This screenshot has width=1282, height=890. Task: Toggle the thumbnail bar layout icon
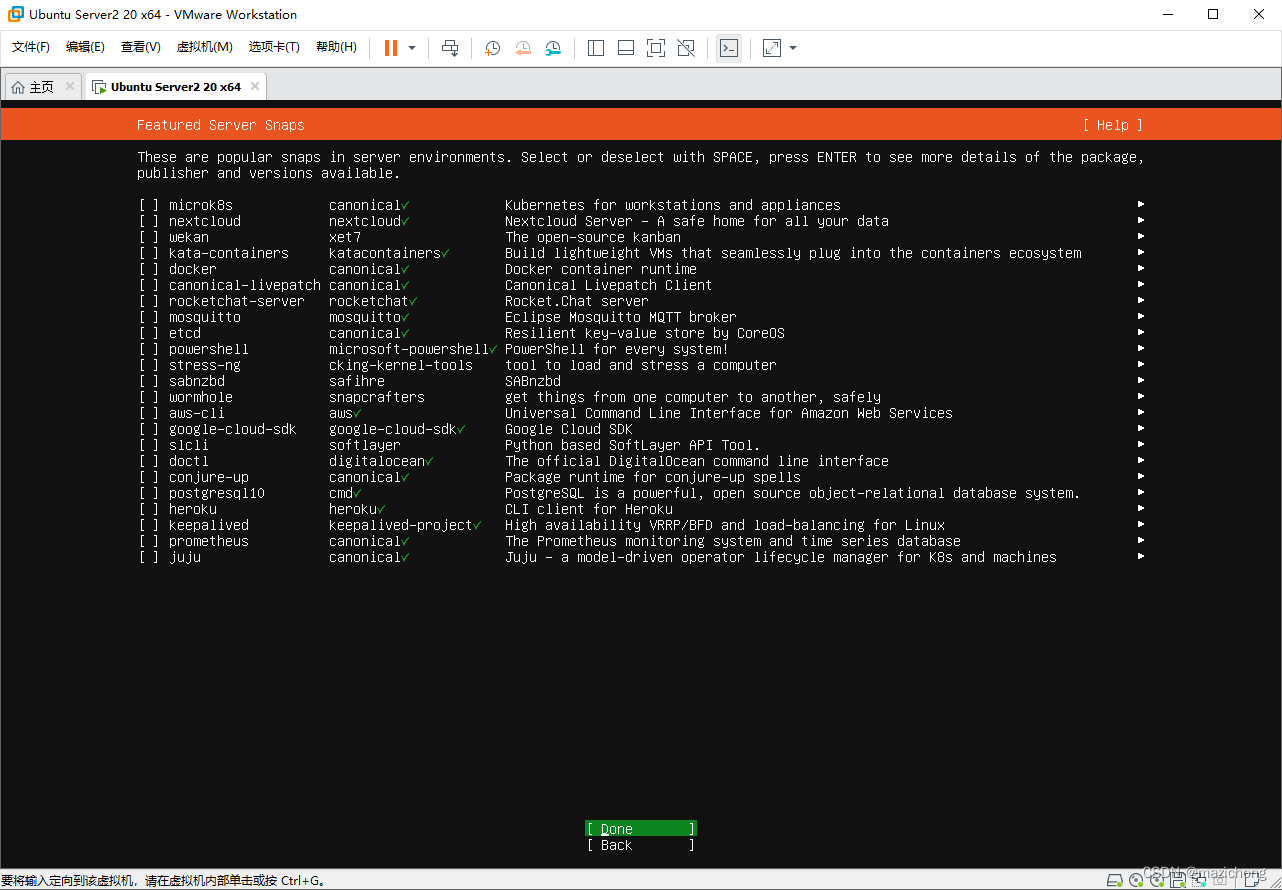point(626,48)
